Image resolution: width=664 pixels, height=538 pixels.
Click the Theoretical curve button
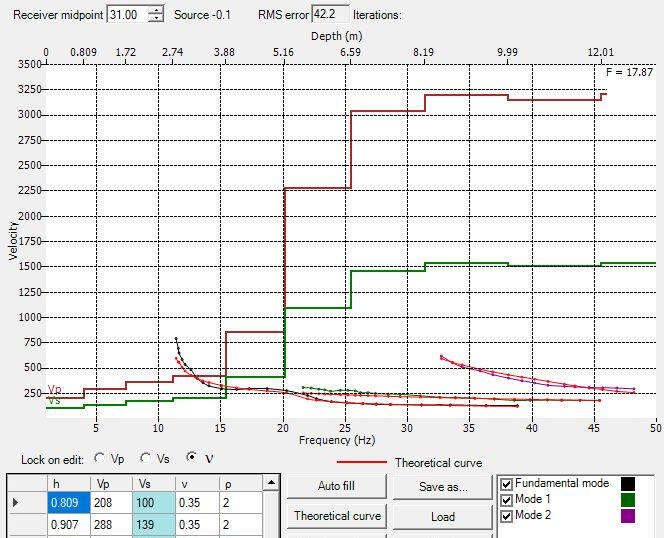(337, 516)
